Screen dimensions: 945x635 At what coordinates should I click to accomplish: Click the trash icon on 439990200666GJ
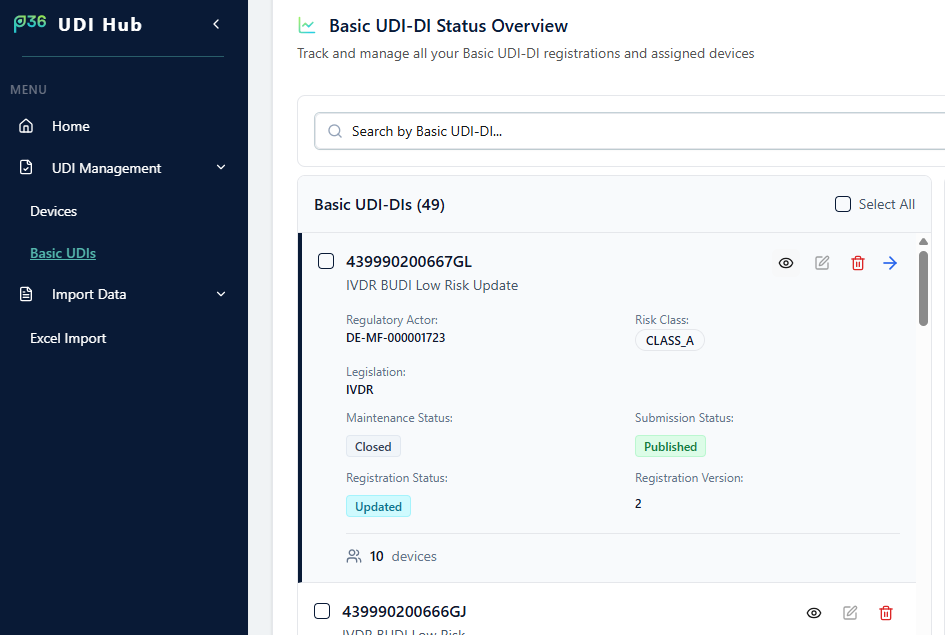(886, 611)
